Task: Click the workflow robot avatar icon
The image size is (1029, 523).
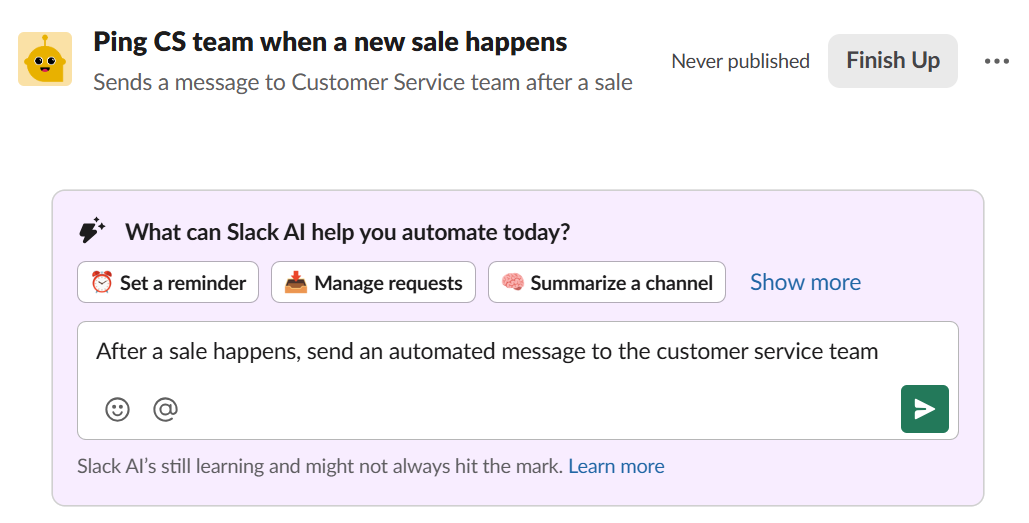Action: click(x=45, y=59)
